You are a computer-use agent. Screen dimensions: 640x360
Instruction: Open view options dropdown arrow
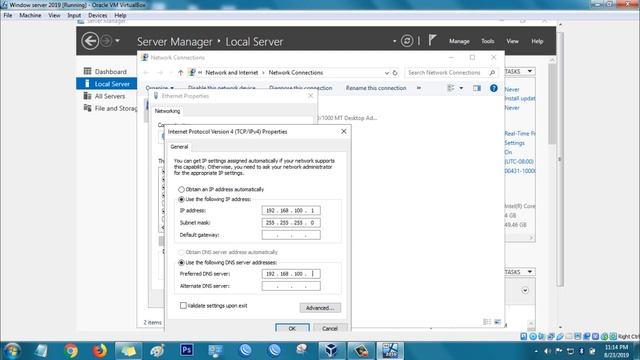coord(461,88)
